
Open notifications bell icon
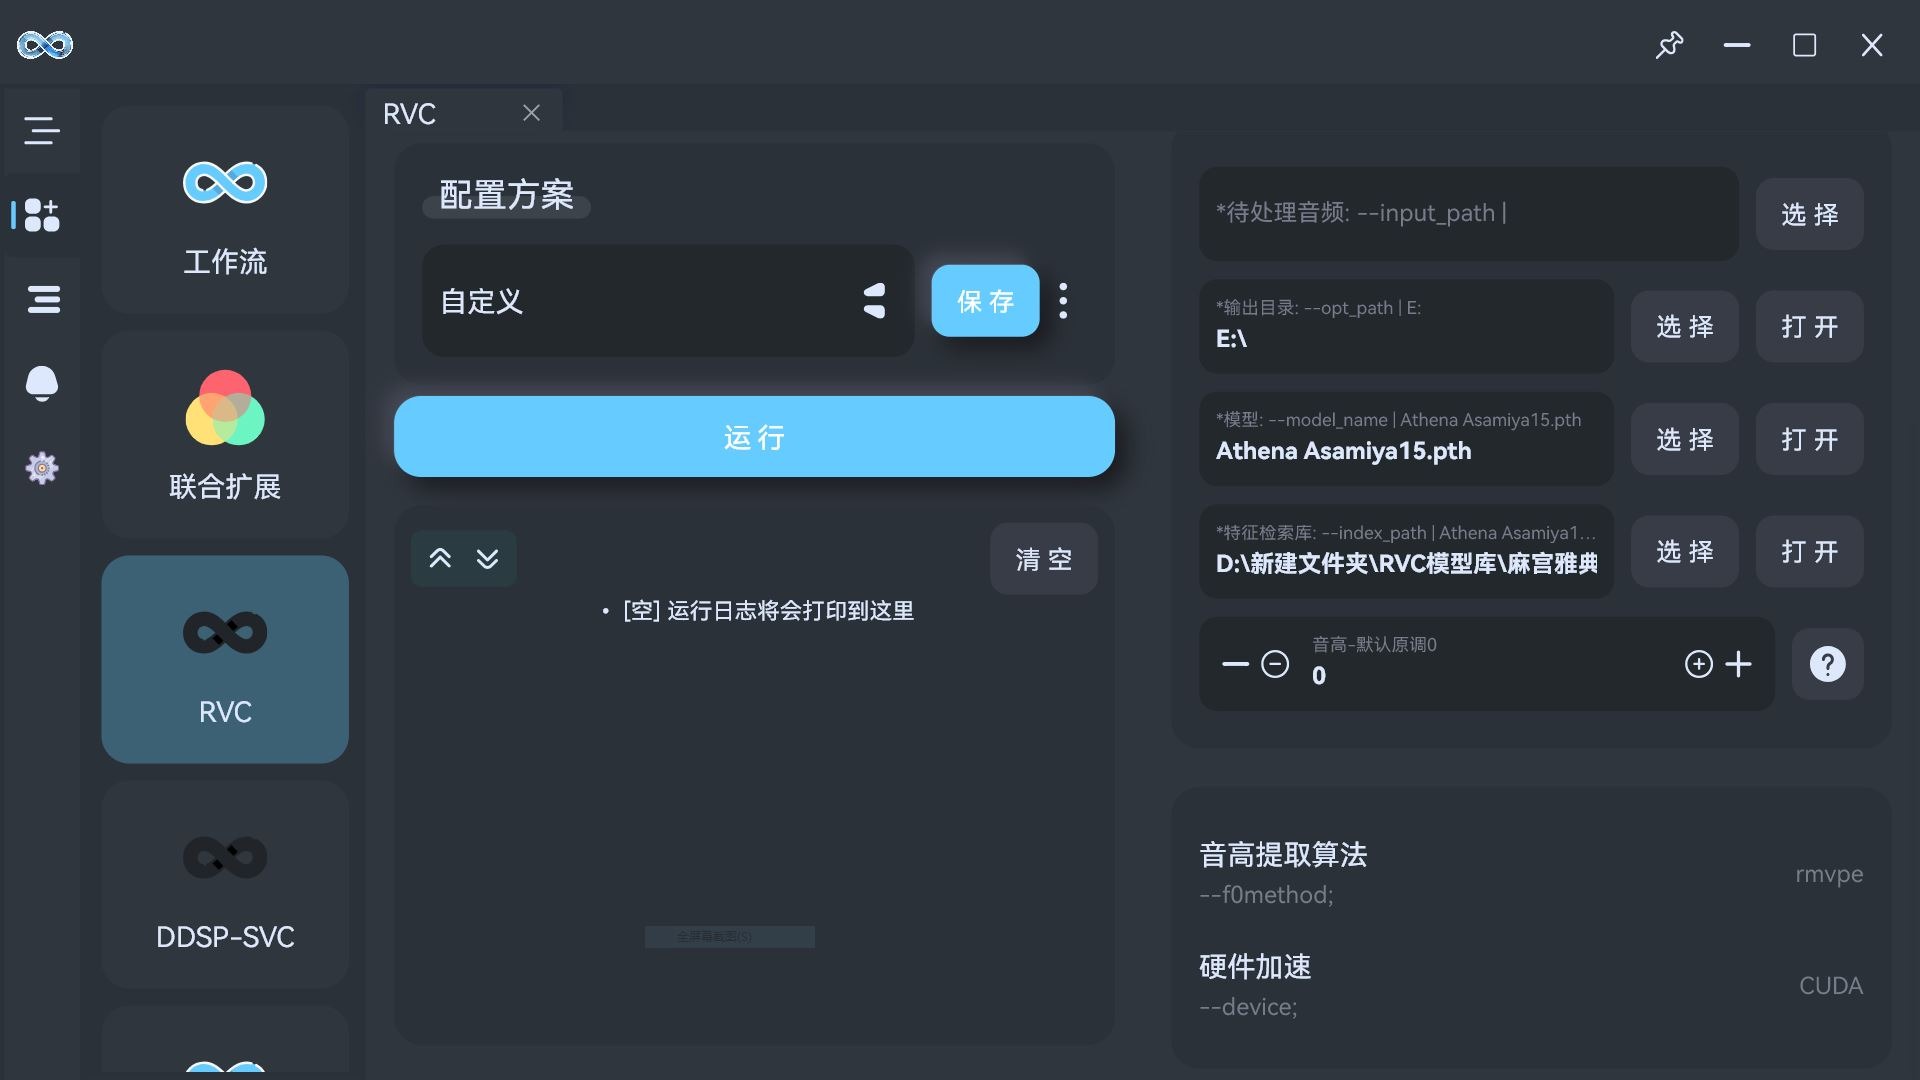42,384
